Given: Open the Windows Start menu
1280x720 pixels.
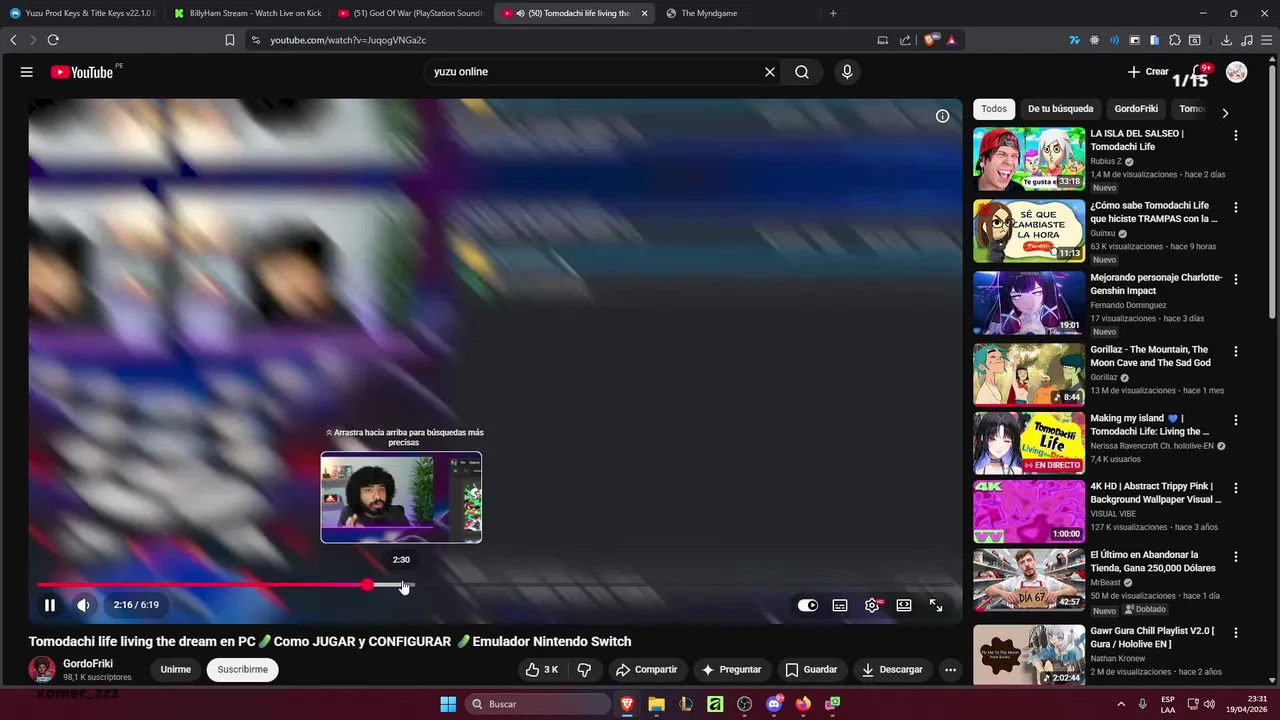Looking at the screenshot, I should click(x=448, y=704).
